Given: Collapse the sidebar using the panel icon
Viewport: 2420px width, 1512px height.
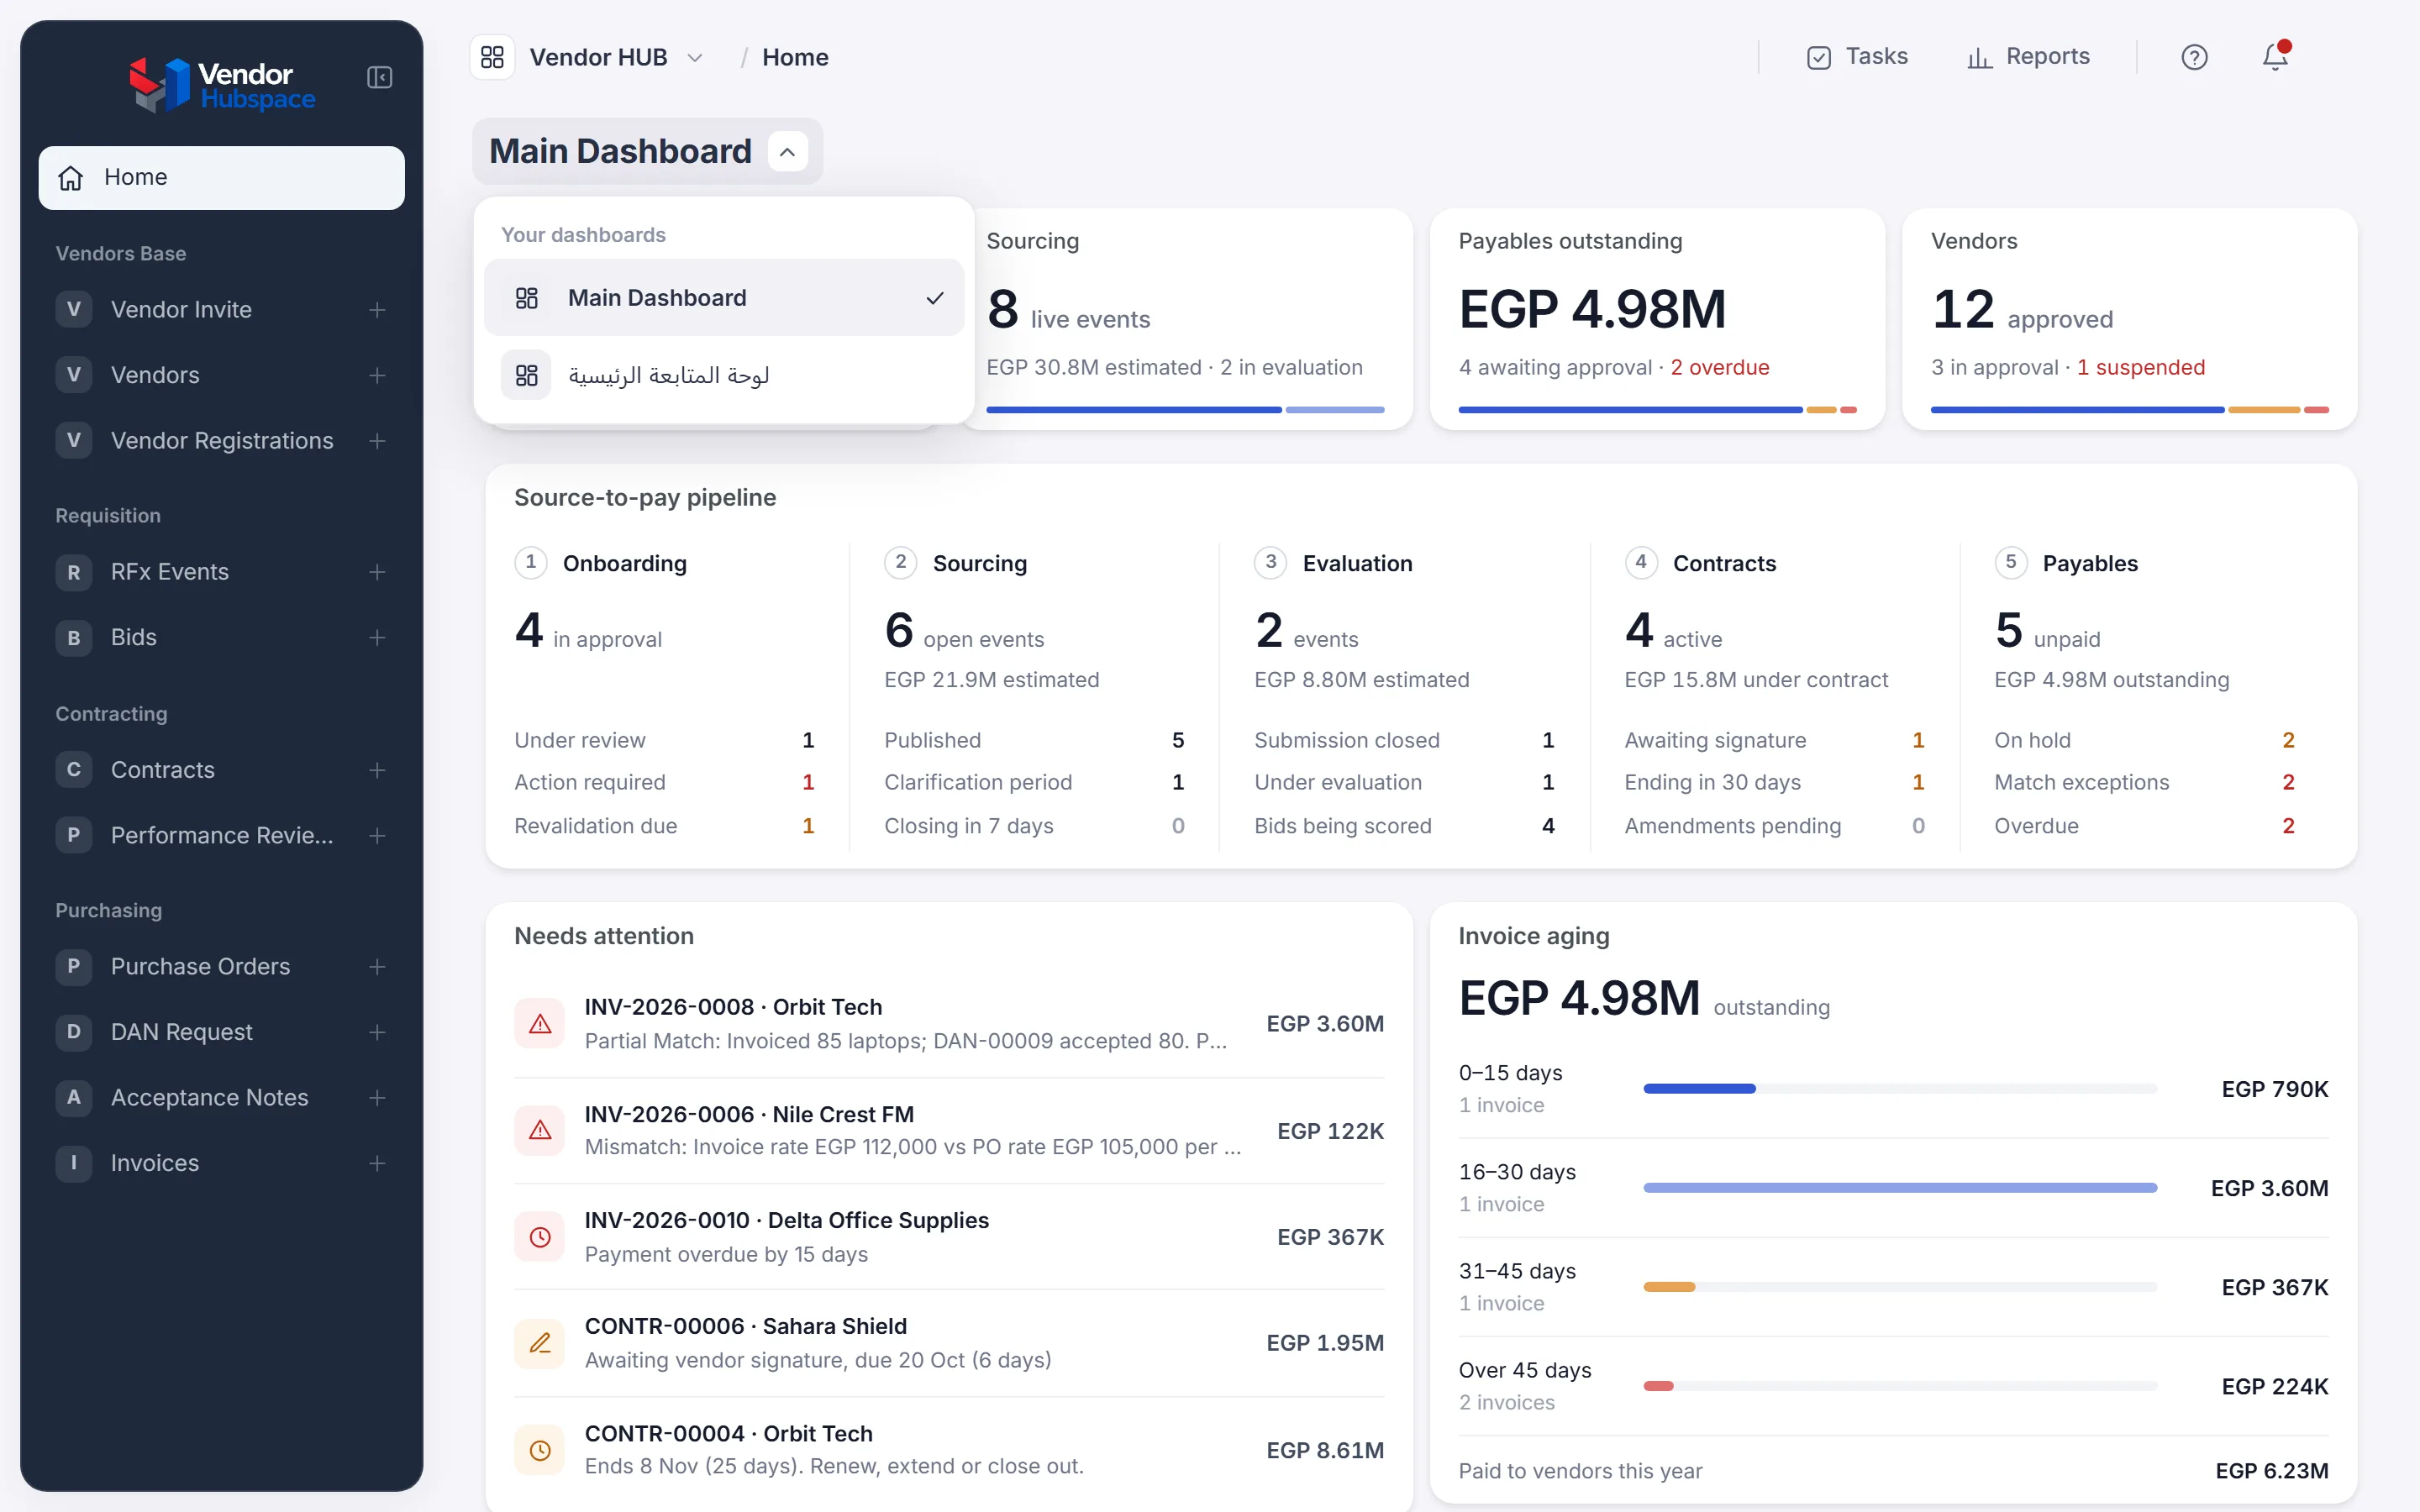Looking at the screenshot, I should pos(379,77).
